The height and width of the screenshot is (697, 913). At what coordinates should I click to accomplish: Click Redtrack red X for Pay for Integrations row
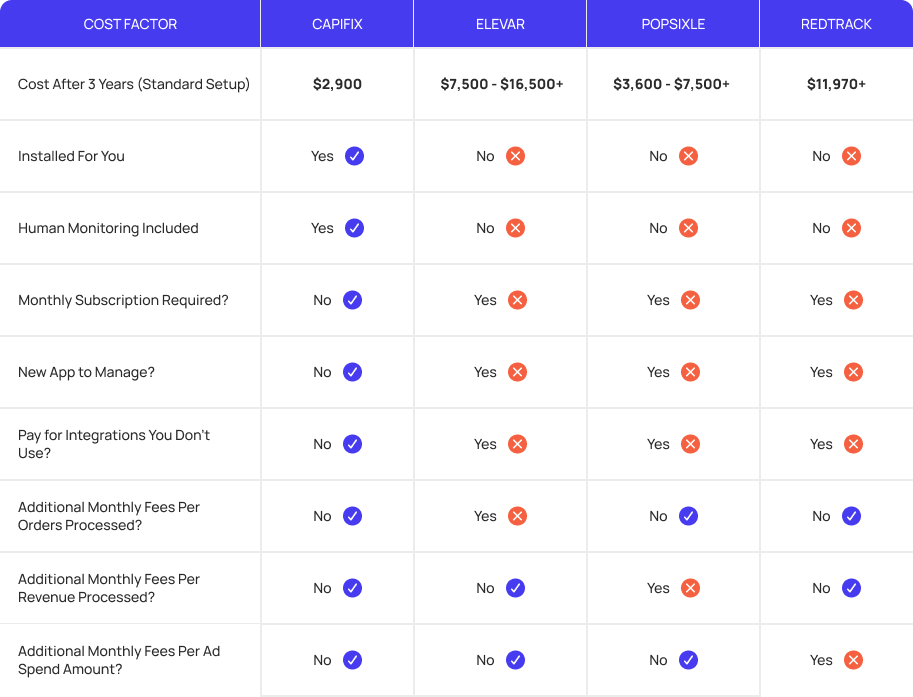pyautogui.click(x=854, y=444)
